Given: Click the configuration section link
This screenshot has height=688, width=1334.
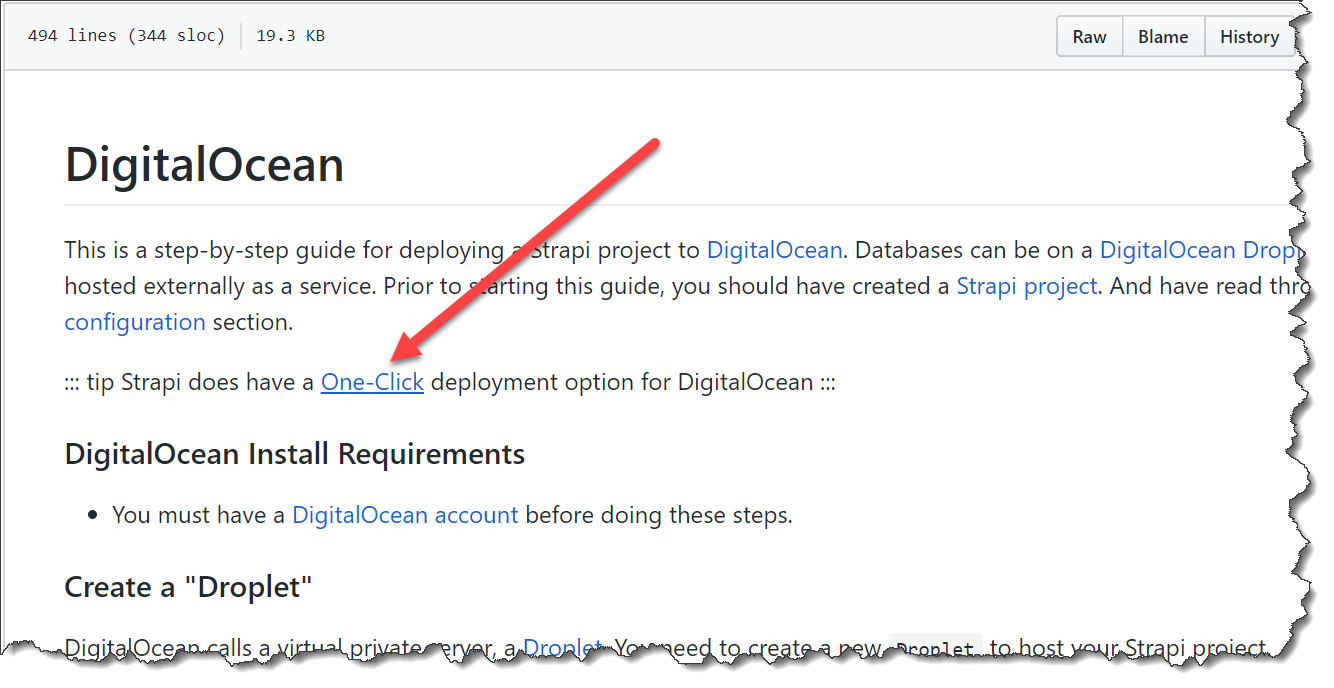Looking at the screenshot, I should pos(135,322).
